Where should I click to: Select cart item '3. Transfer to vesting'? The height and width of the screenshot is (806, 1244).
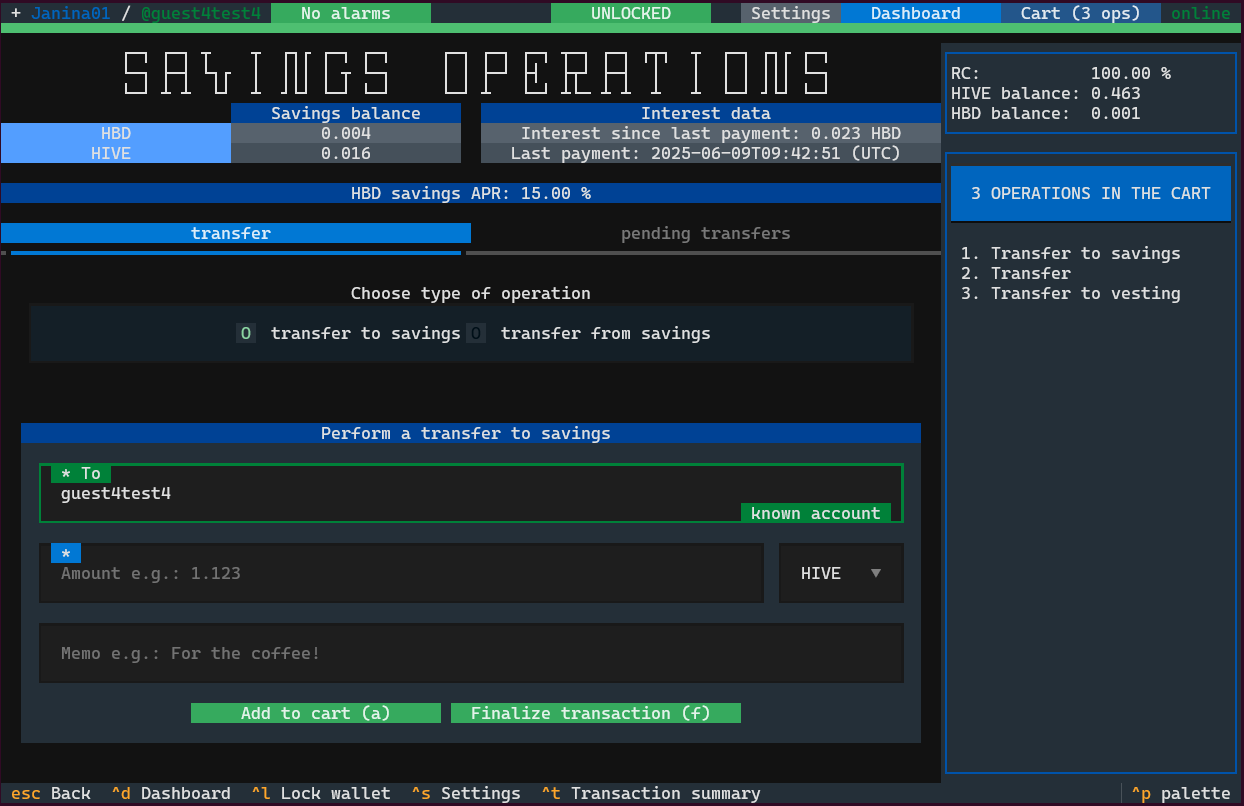[x=1071, y=293]
